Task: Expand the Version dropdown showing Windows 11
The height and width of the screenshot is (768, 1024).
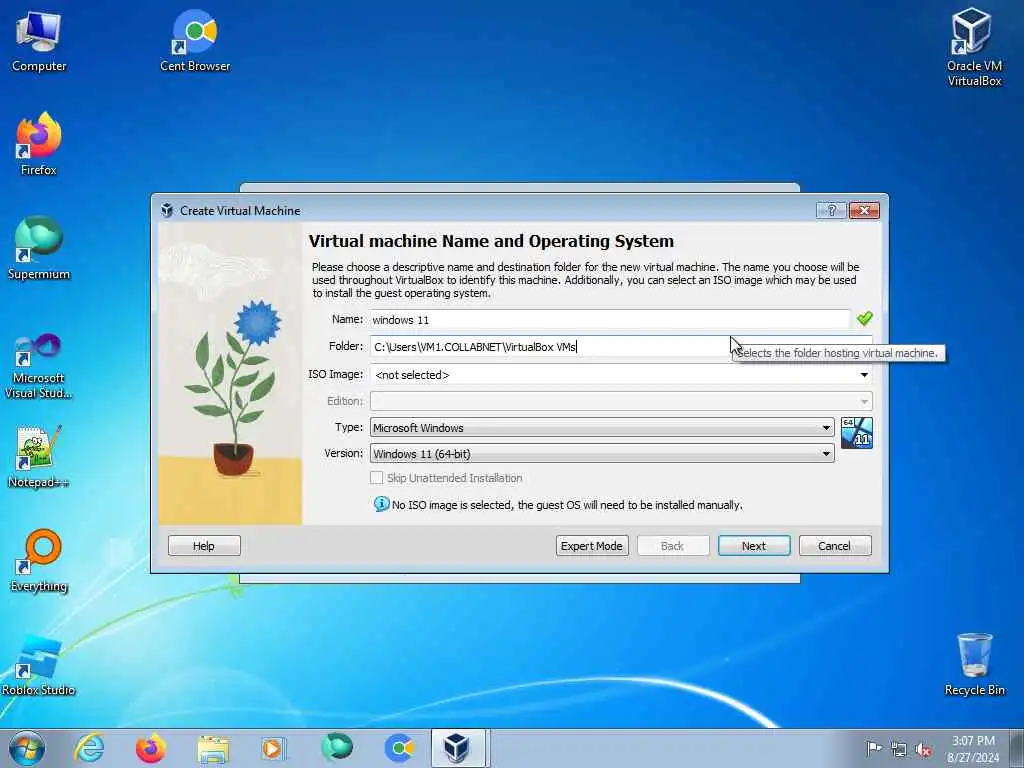Action: (x=602, y=454)
